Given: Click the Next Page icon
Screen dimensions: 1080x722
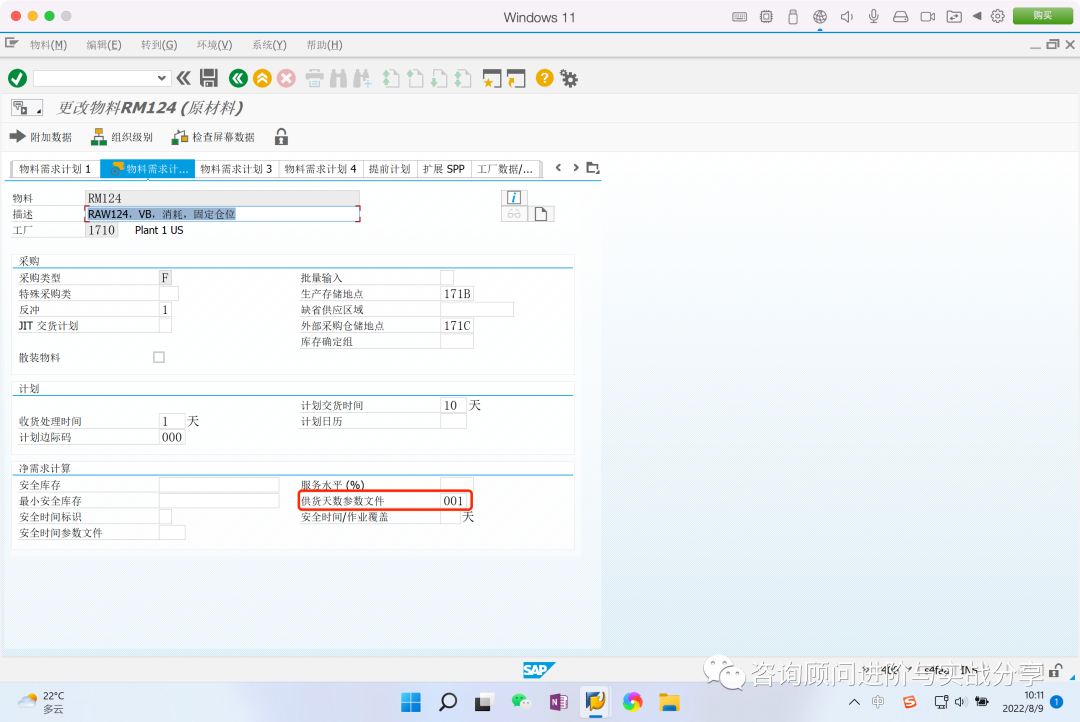Looking at the screenshot, I should point(439,79).
